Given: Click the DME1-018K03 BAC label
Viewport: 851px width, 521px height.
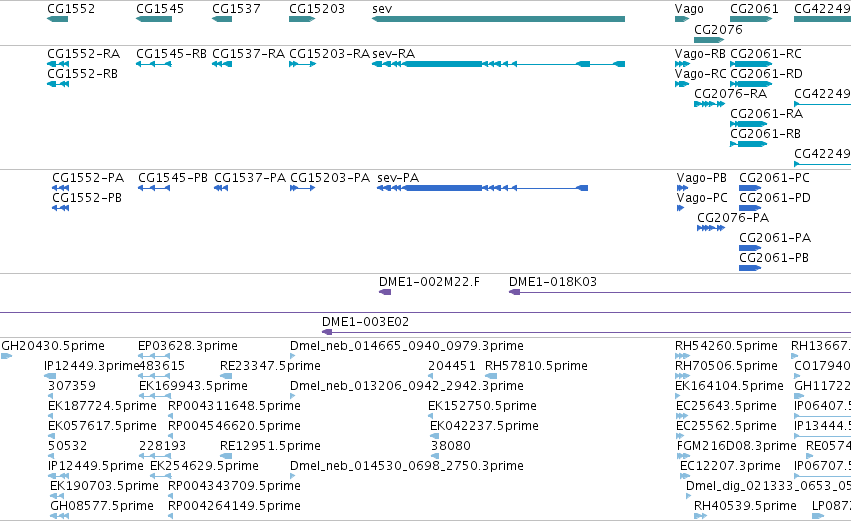Looking at the screenshot, I should click(x=552, y=282).
